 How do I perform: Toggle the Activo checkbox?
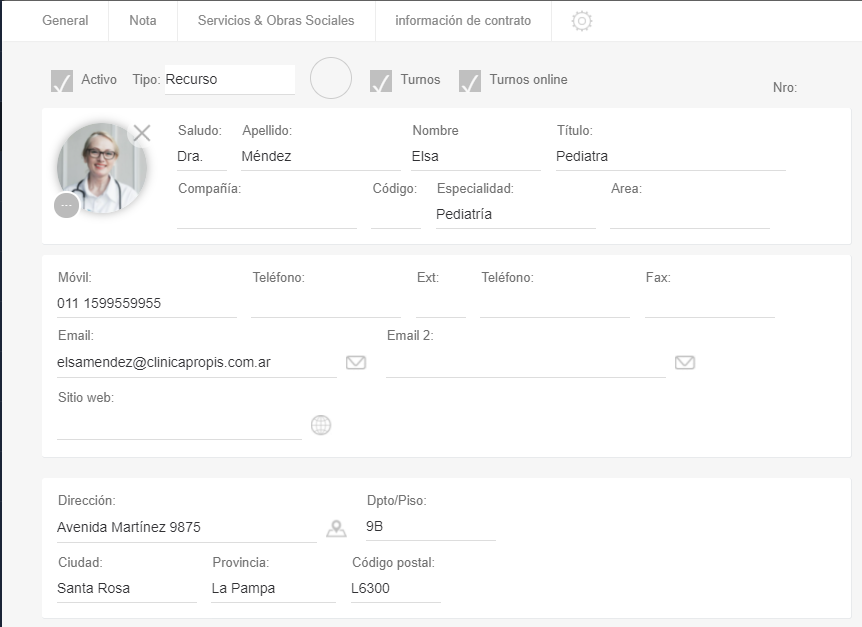click(62, 80)
